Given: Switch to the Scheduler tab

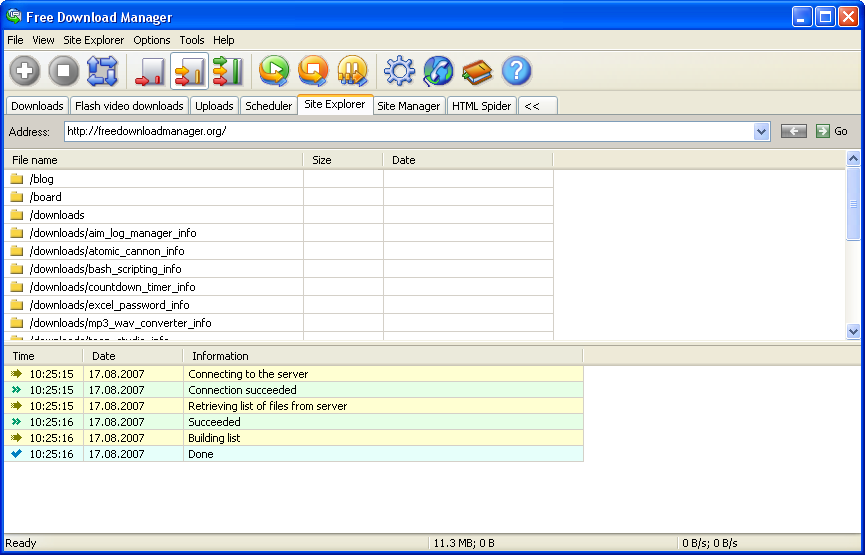Looking at the screenshot, I should [269, 105].
